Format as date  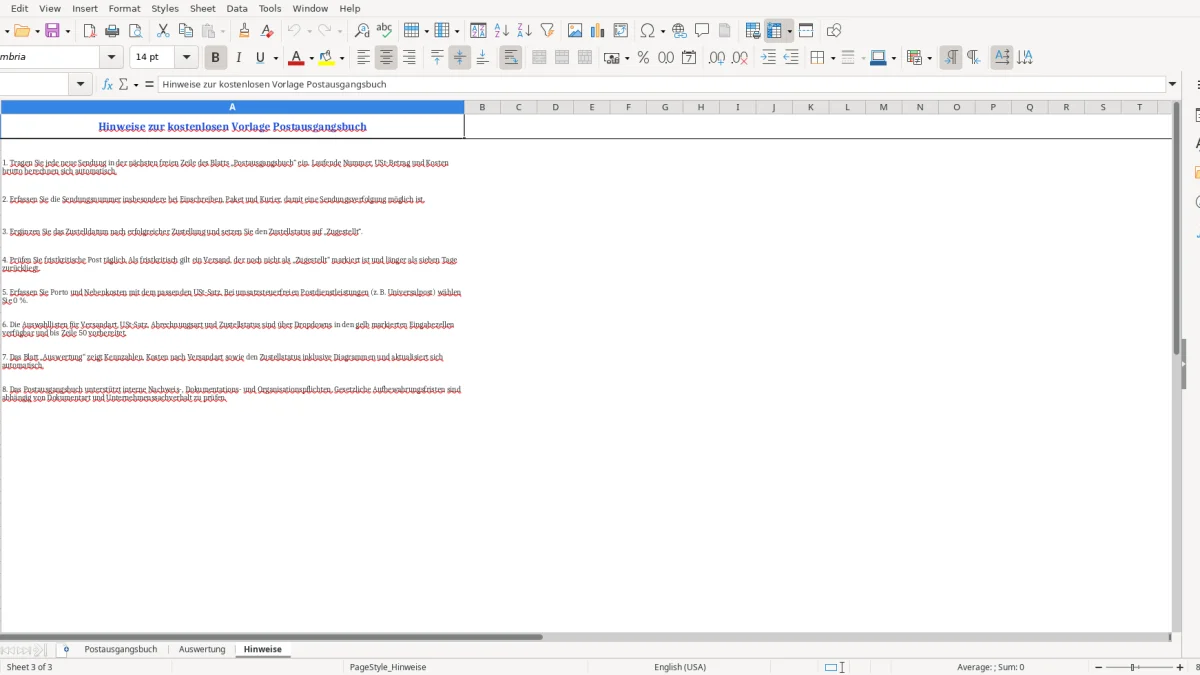689,58
